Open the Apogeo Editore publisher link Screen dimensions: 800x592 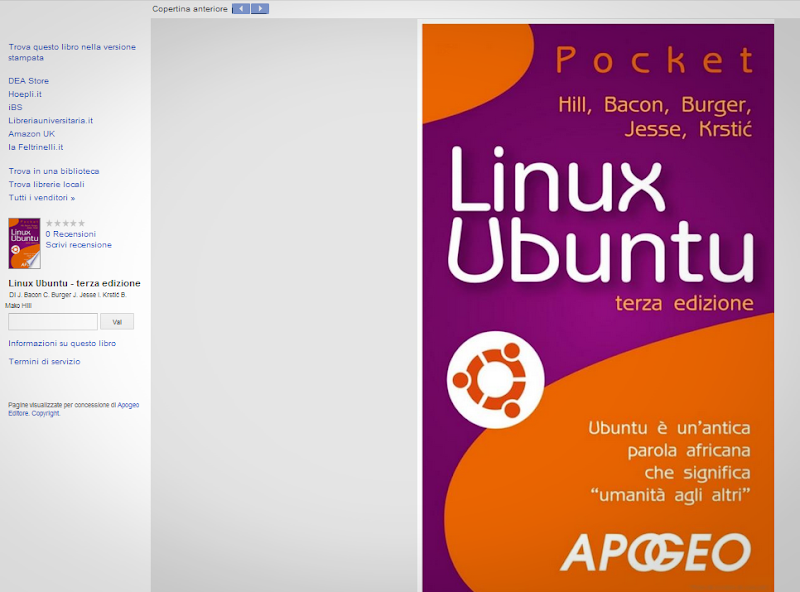pos(128,405)
